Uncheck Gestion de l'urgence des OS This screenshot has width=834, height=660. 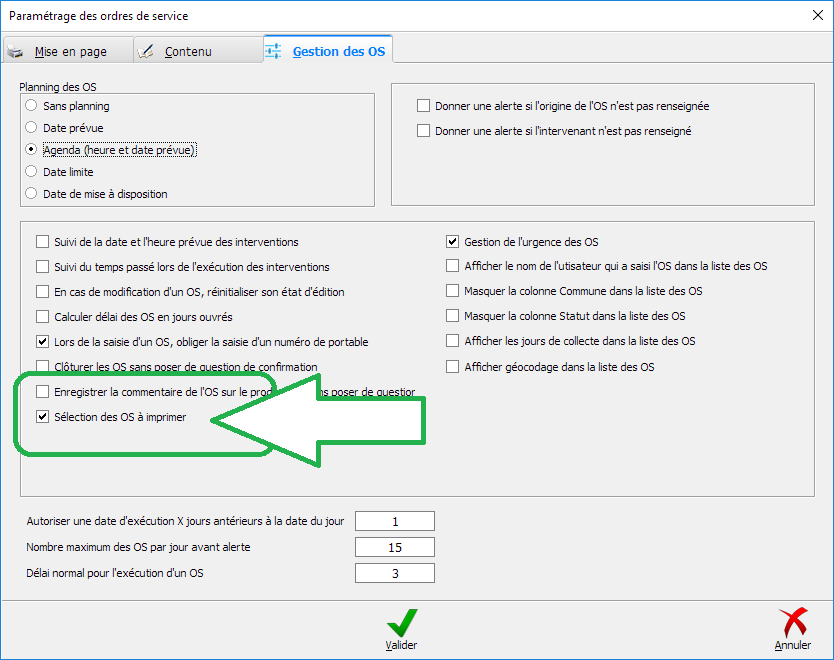tap(453, 242)
